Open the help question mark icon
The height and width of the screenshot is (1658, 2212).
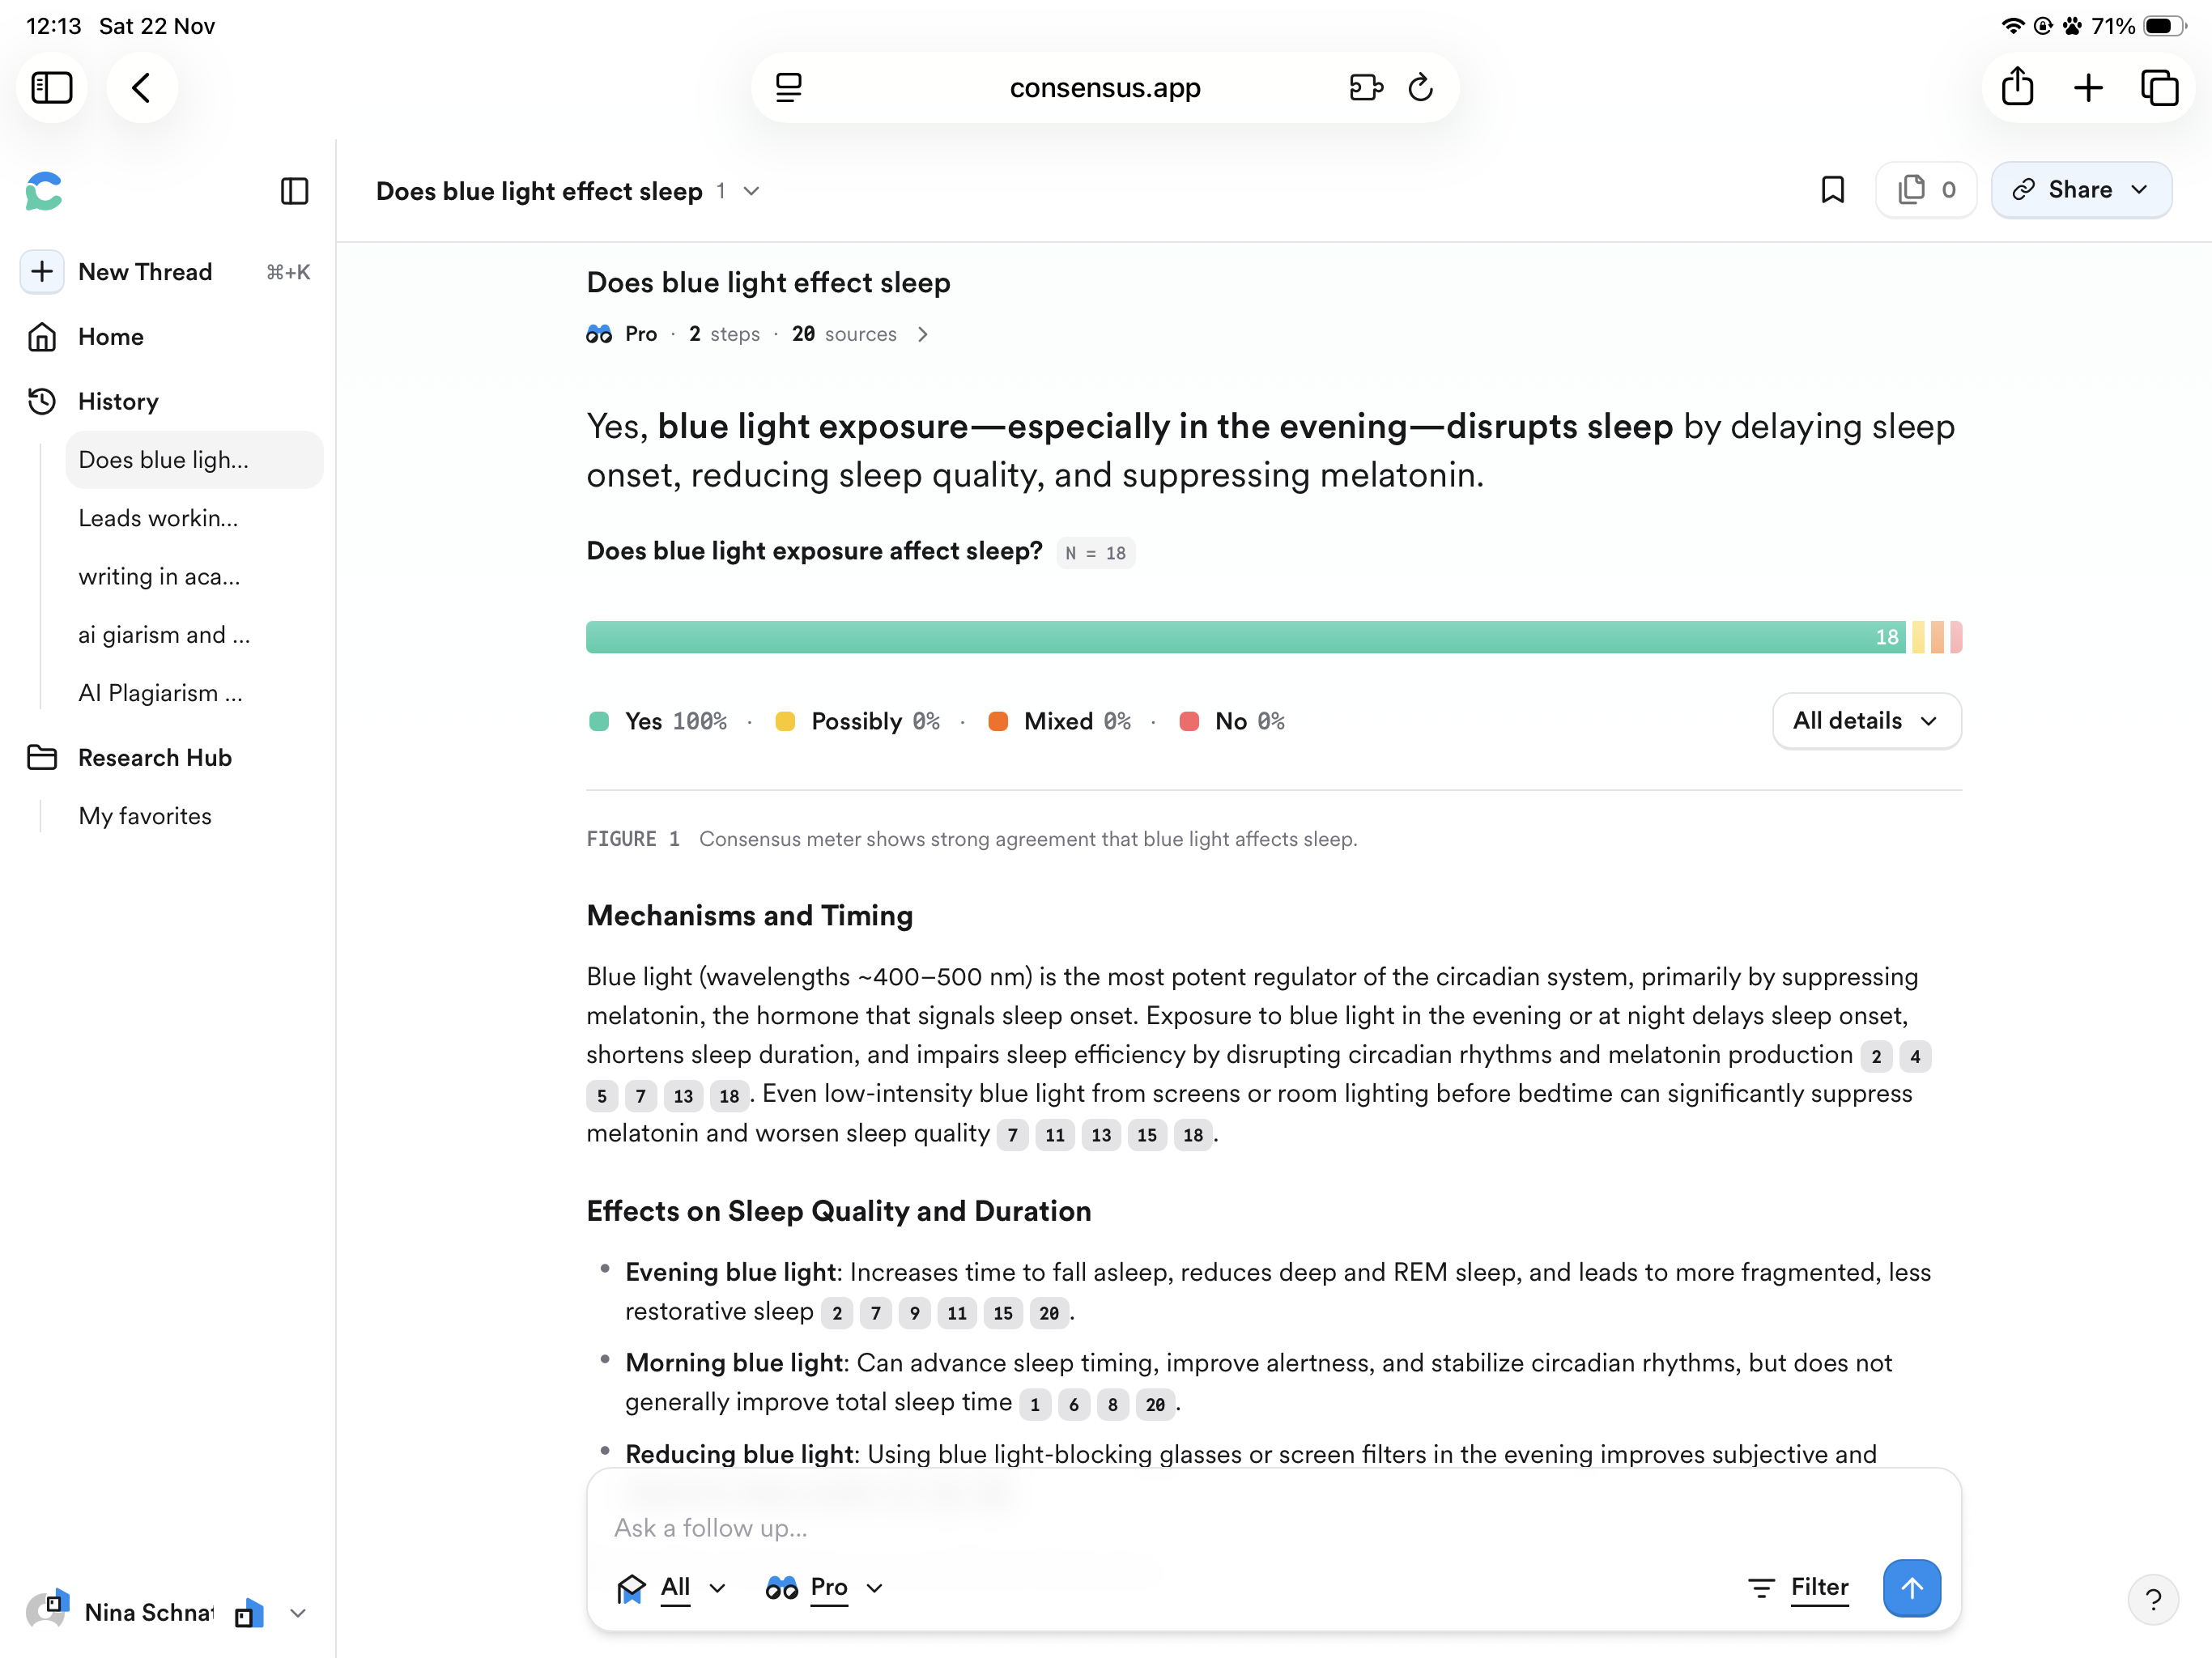[x=2153, y=1599]
